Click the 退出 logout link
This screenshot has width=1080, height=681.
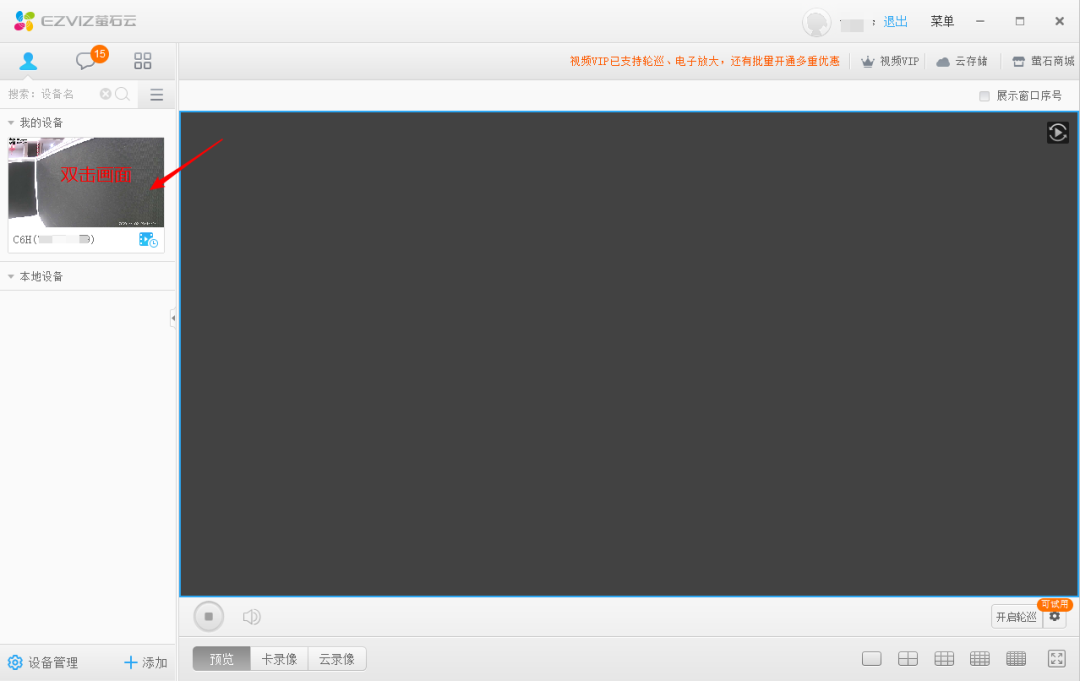pos(895,22)
